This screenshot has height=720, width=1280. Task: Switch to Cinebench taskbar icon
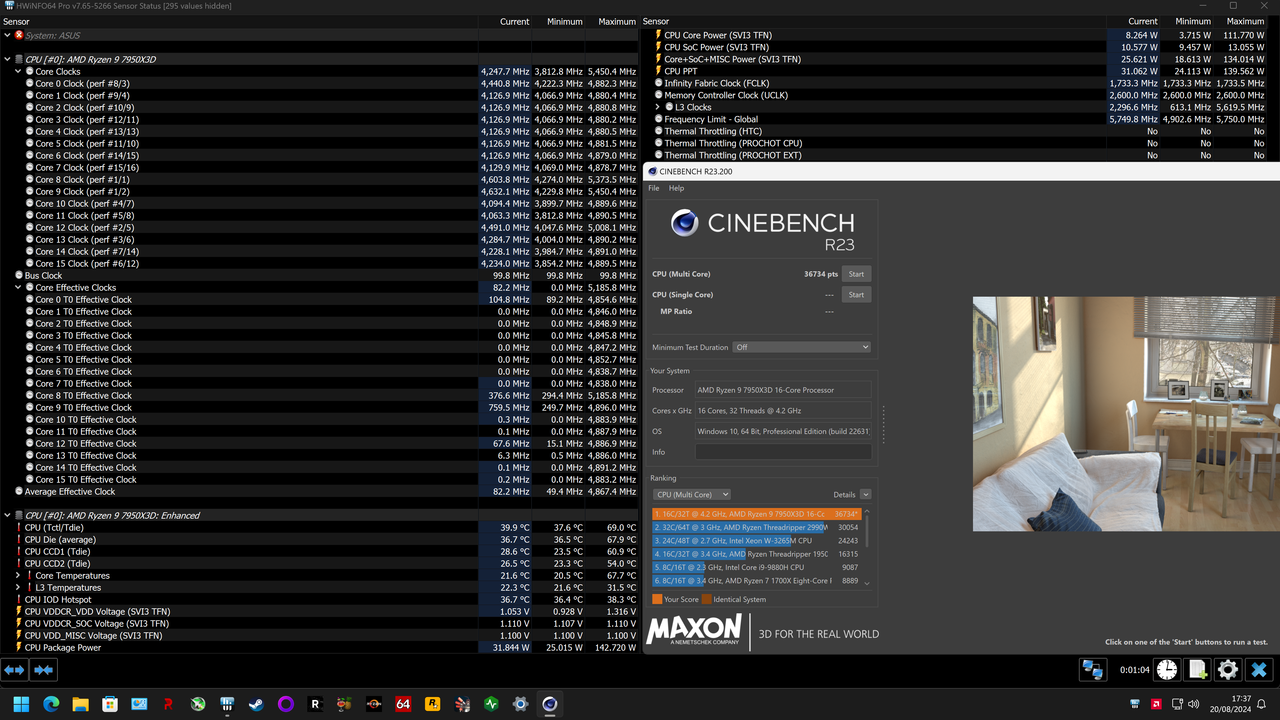click(549, 704)
